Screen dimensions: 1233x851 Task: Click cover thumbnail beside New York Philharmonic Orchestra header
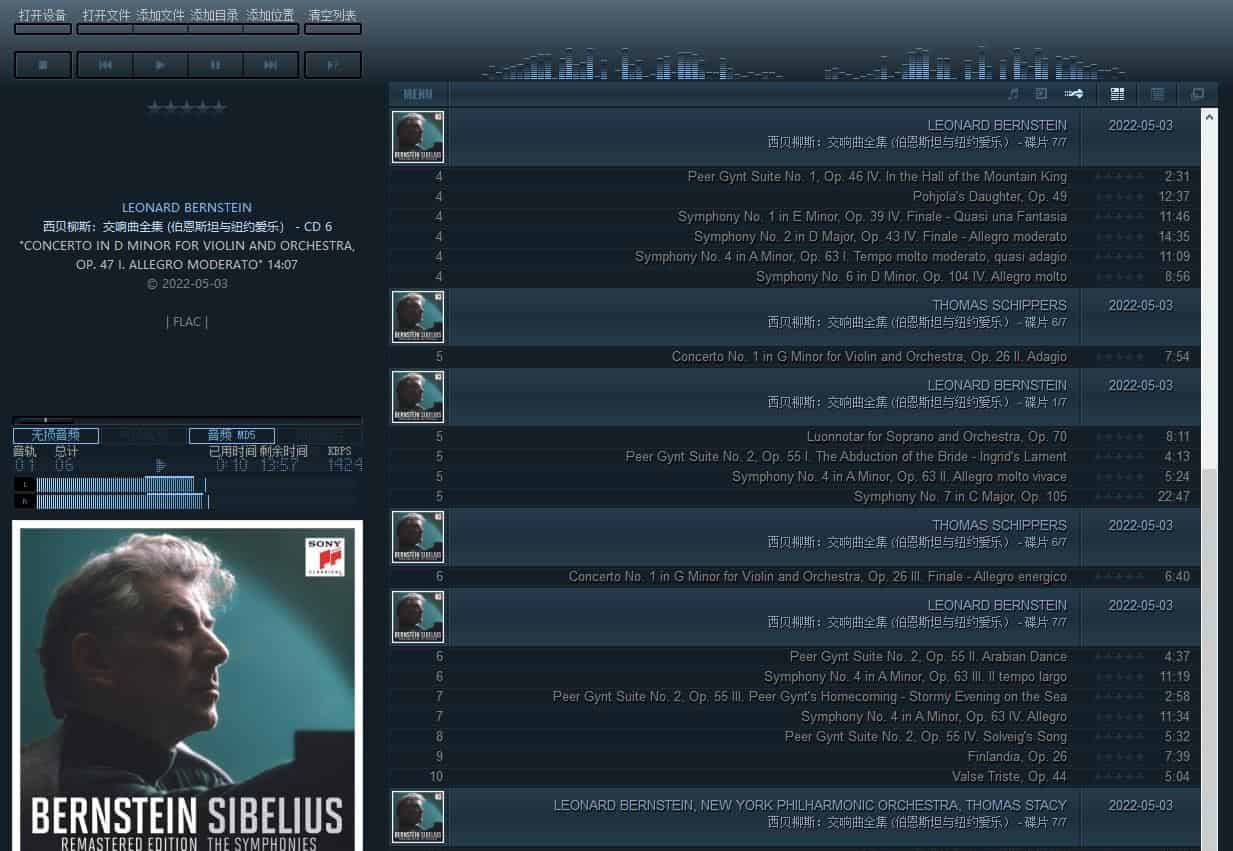(418, 817)
